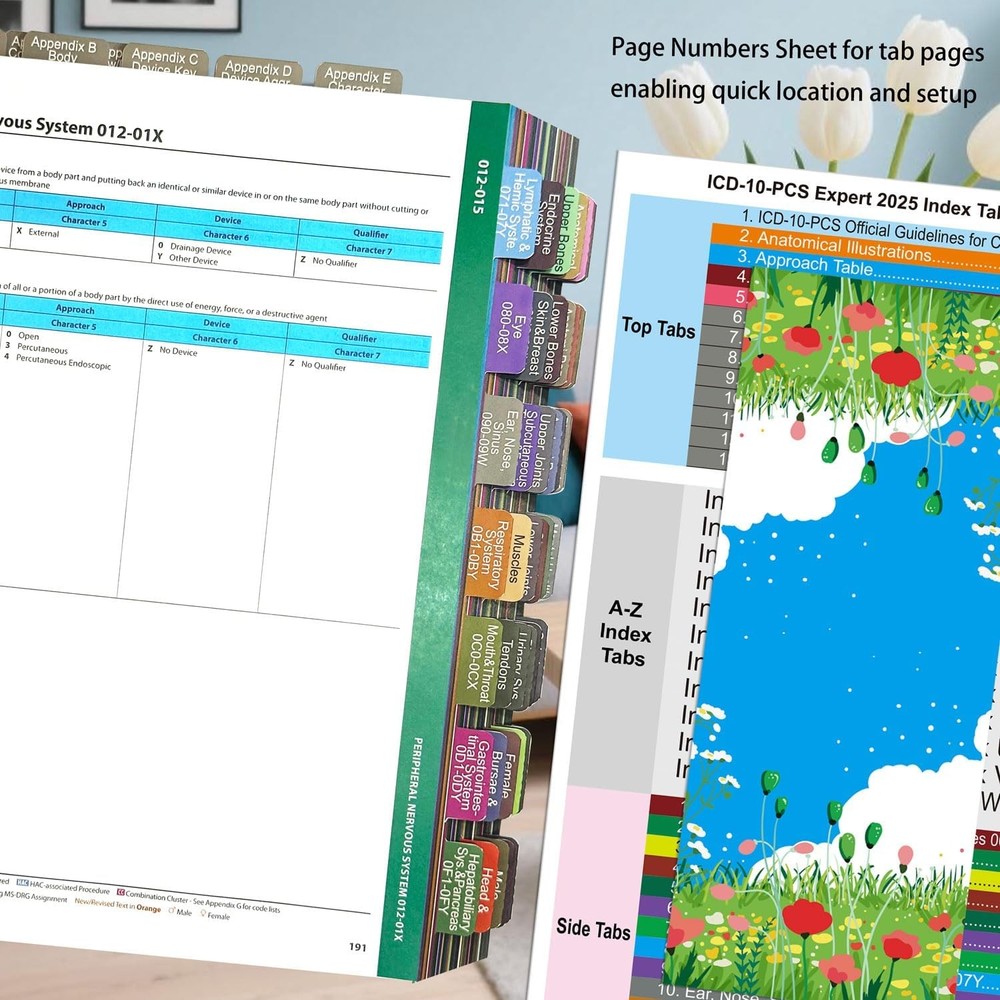Click the 'A-Z Index Tabs' section label

point(625,633)
